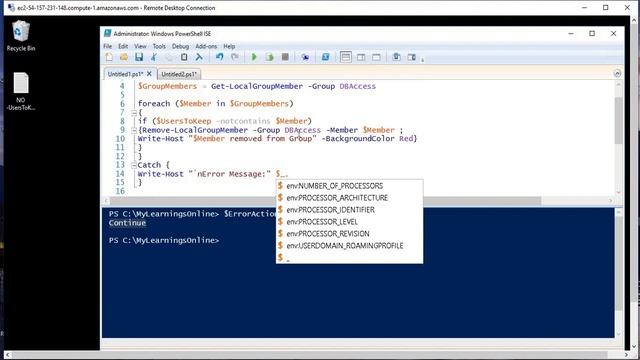This screenshot has height=360, width=640.
Task: Click -BackgroundColor parameter on line 10
Action: pos(358,139)
